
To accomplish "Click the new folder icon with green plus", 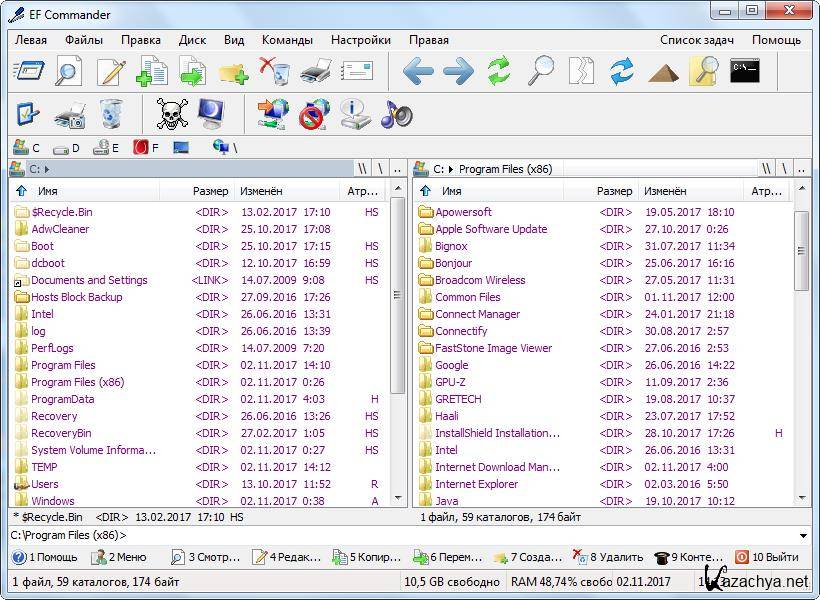I will point(233,71).
